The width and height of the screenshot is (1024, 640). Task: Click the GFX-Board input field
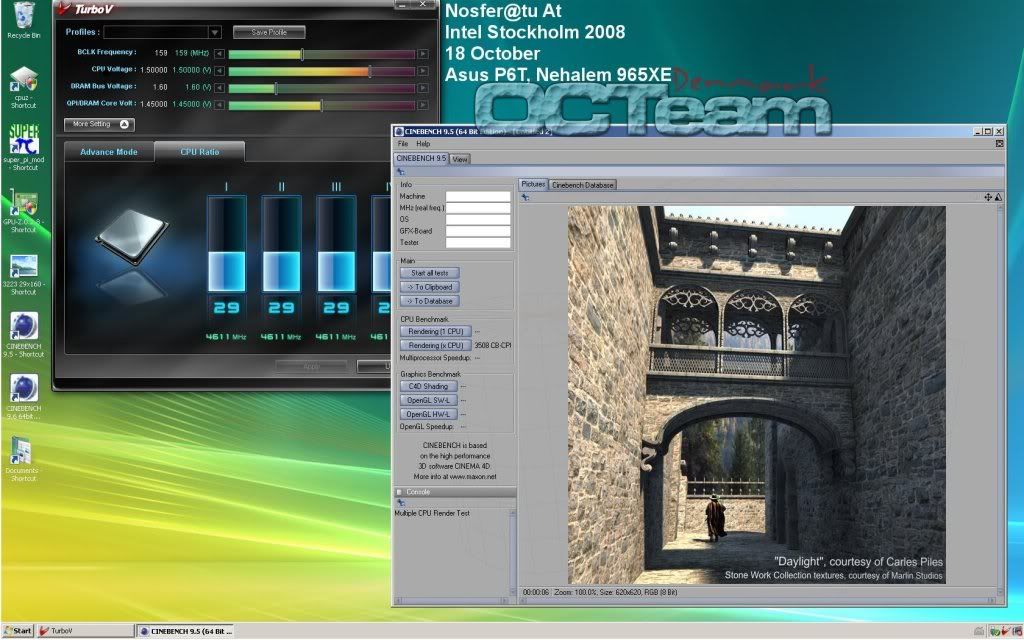pos(478,231)
